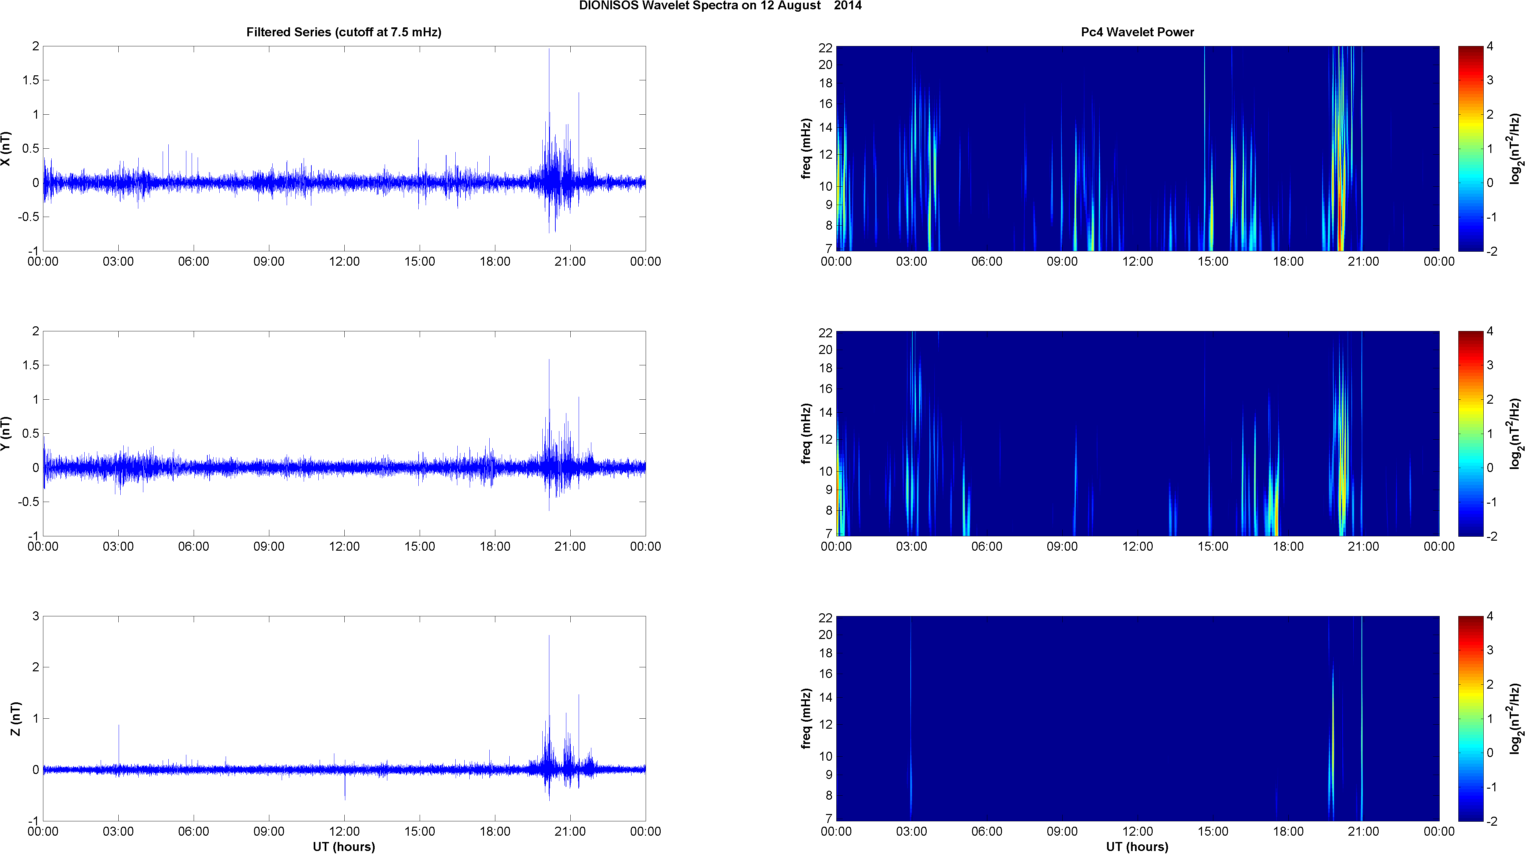Click the 'Y (nT)' axis label
The width and height of the screenshot is (1525, 854).
tap(6, 433)
